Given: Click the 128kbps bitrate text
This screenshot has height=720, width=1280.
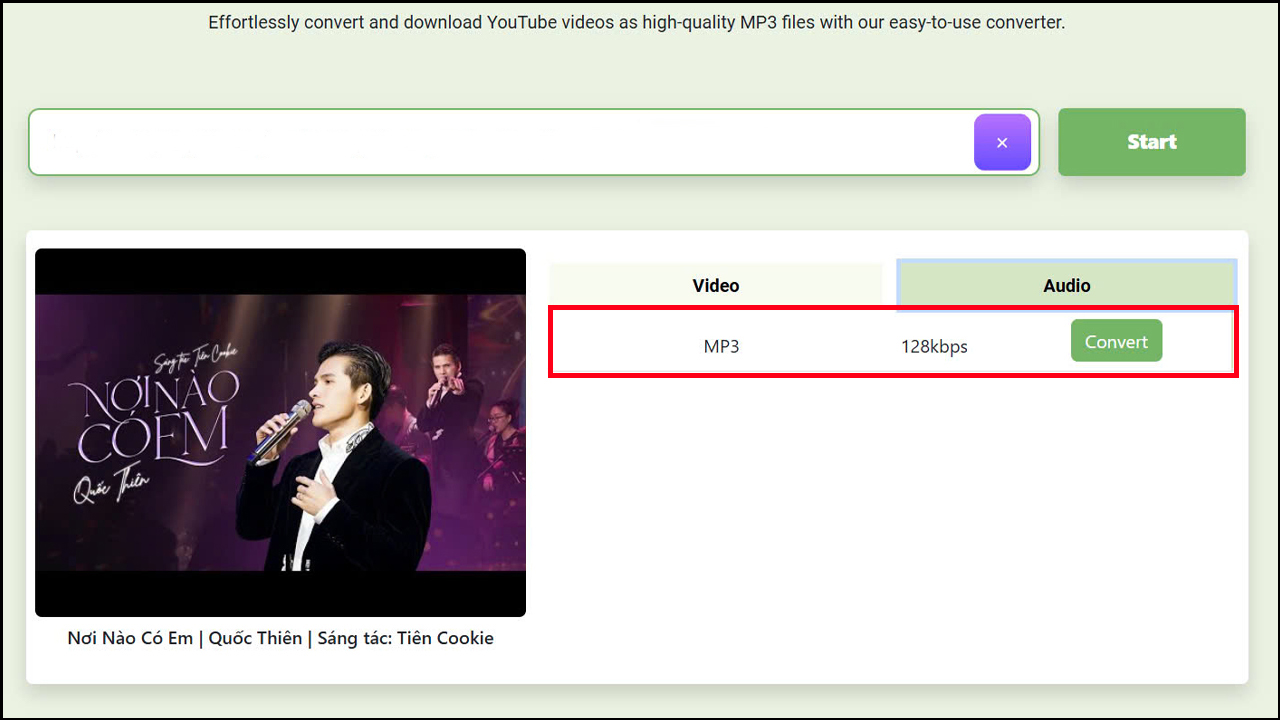Looking at the screenshot, I should click(934, 347).
